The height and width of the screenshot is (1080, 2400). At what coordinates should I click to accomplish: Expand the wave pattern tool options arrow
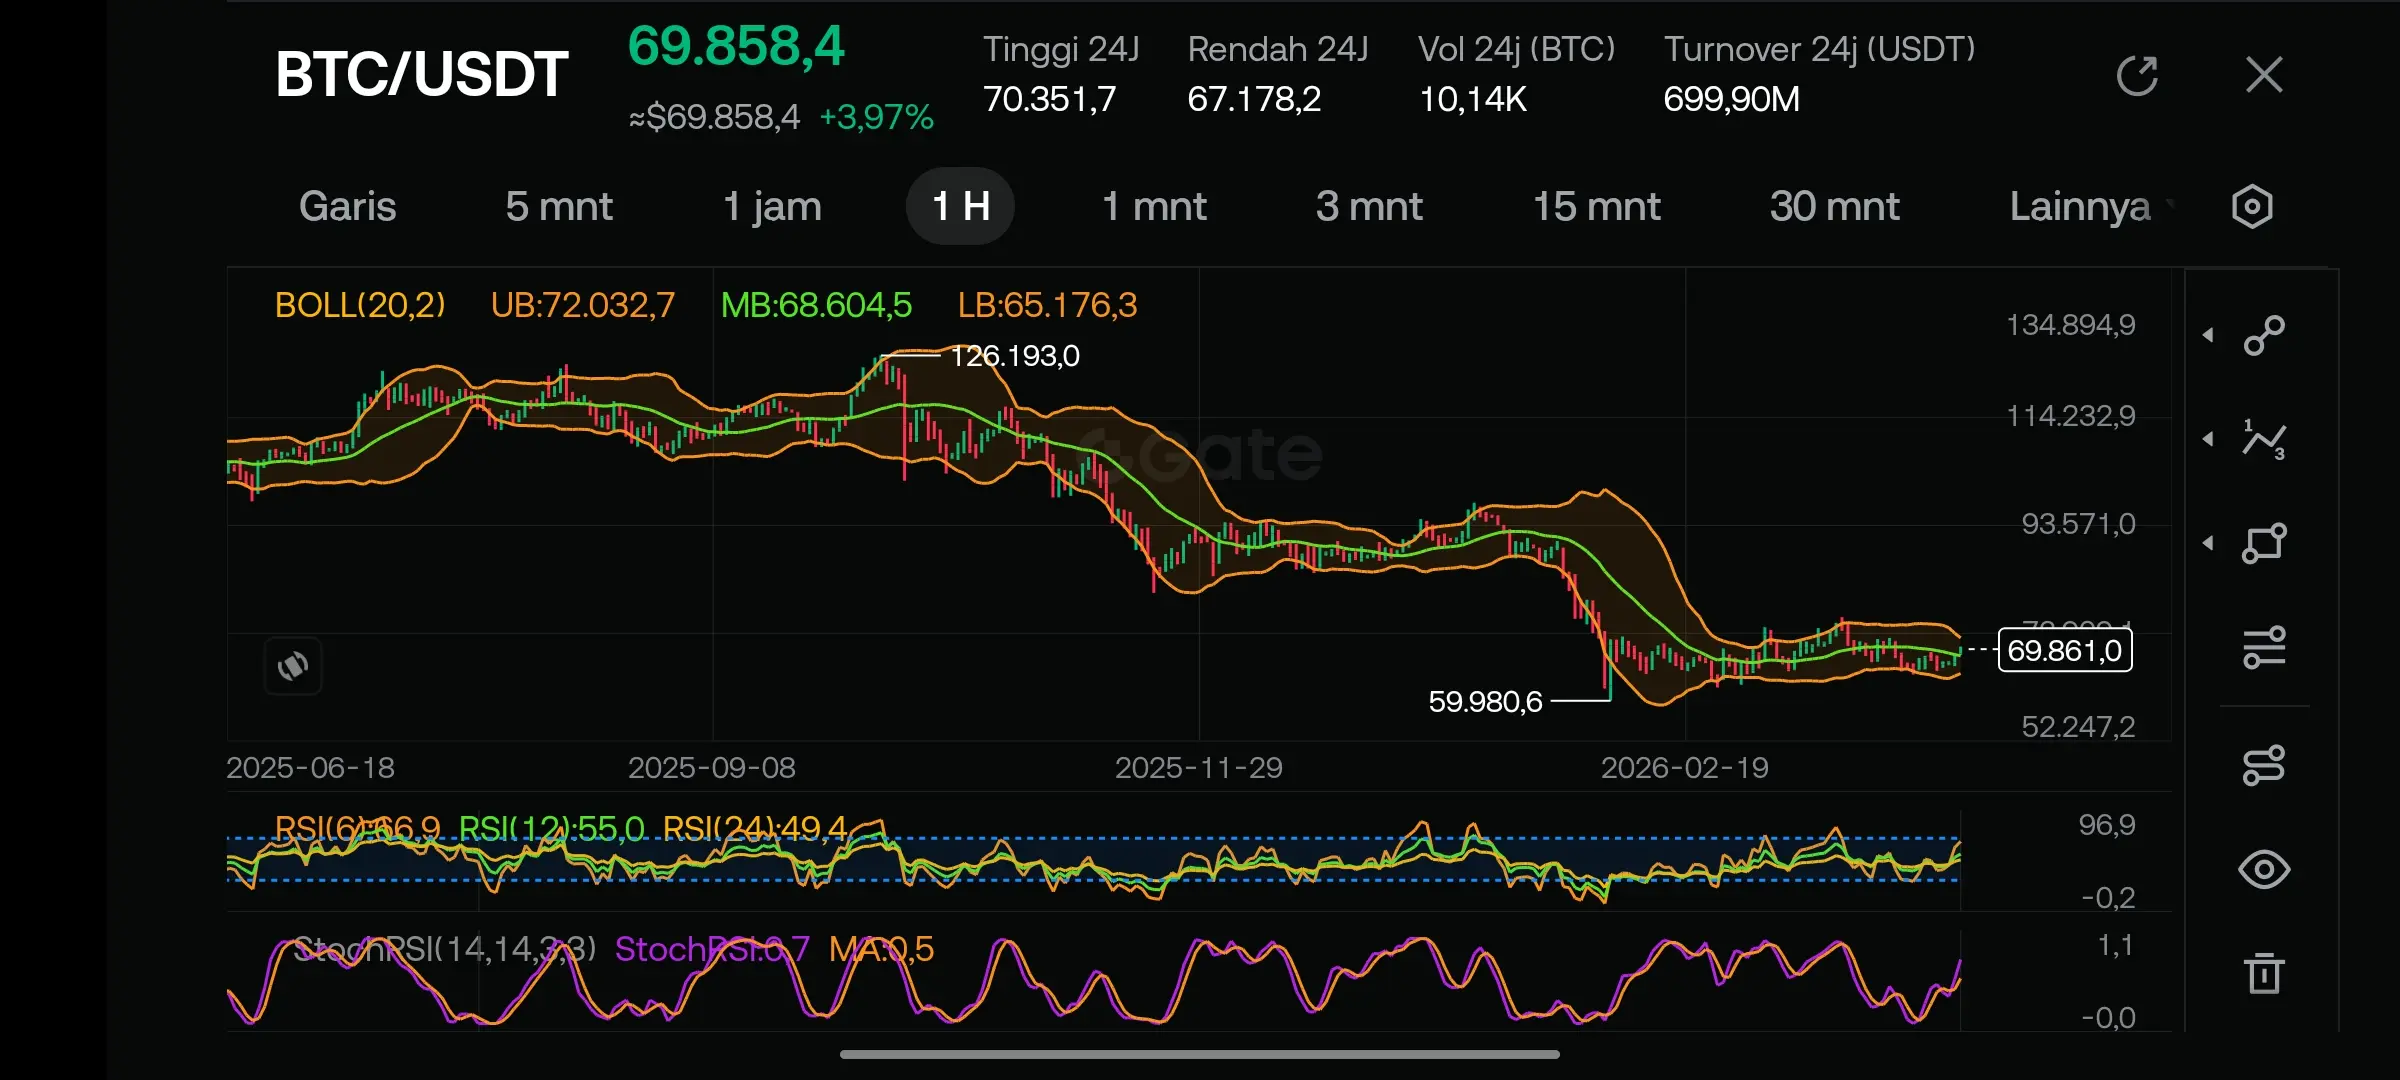point(2208,439)
